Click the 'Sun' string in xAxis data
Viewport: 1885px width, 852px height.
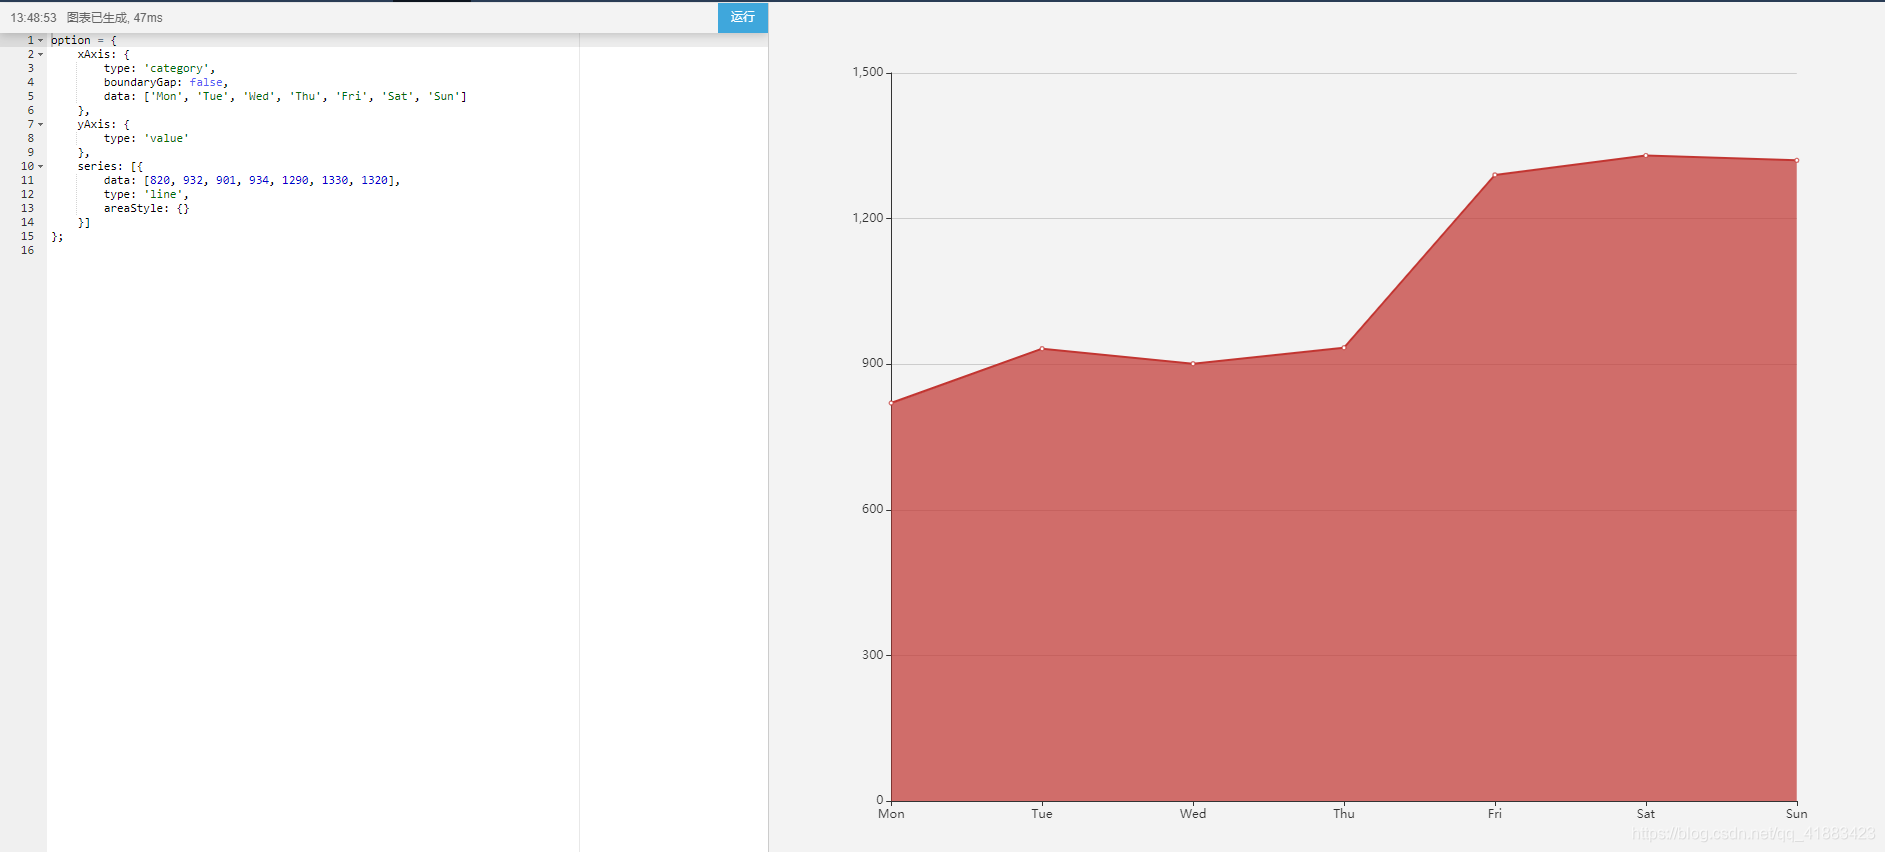[444, 96]
